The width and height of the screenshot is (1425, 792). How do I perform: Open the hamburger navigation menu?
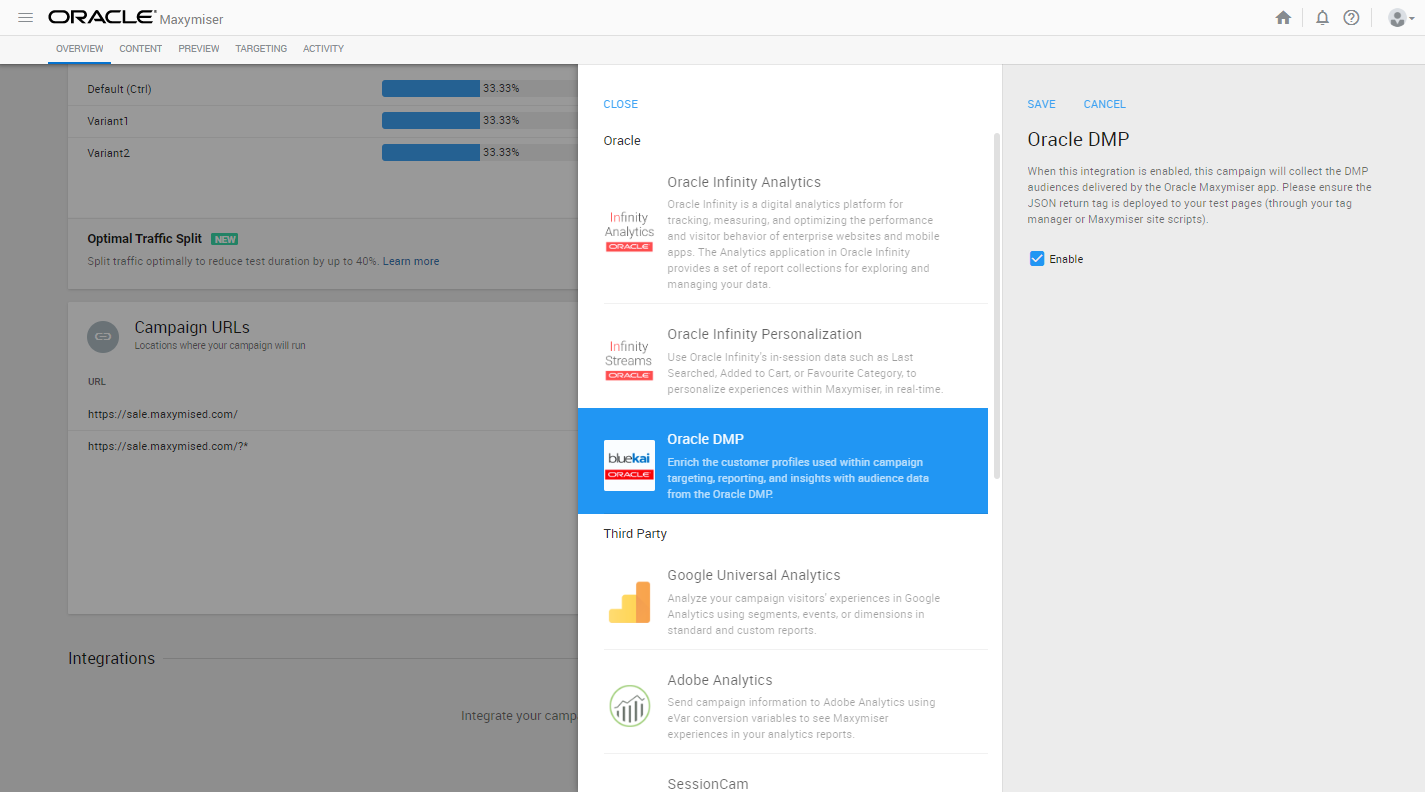click(26, 18)
